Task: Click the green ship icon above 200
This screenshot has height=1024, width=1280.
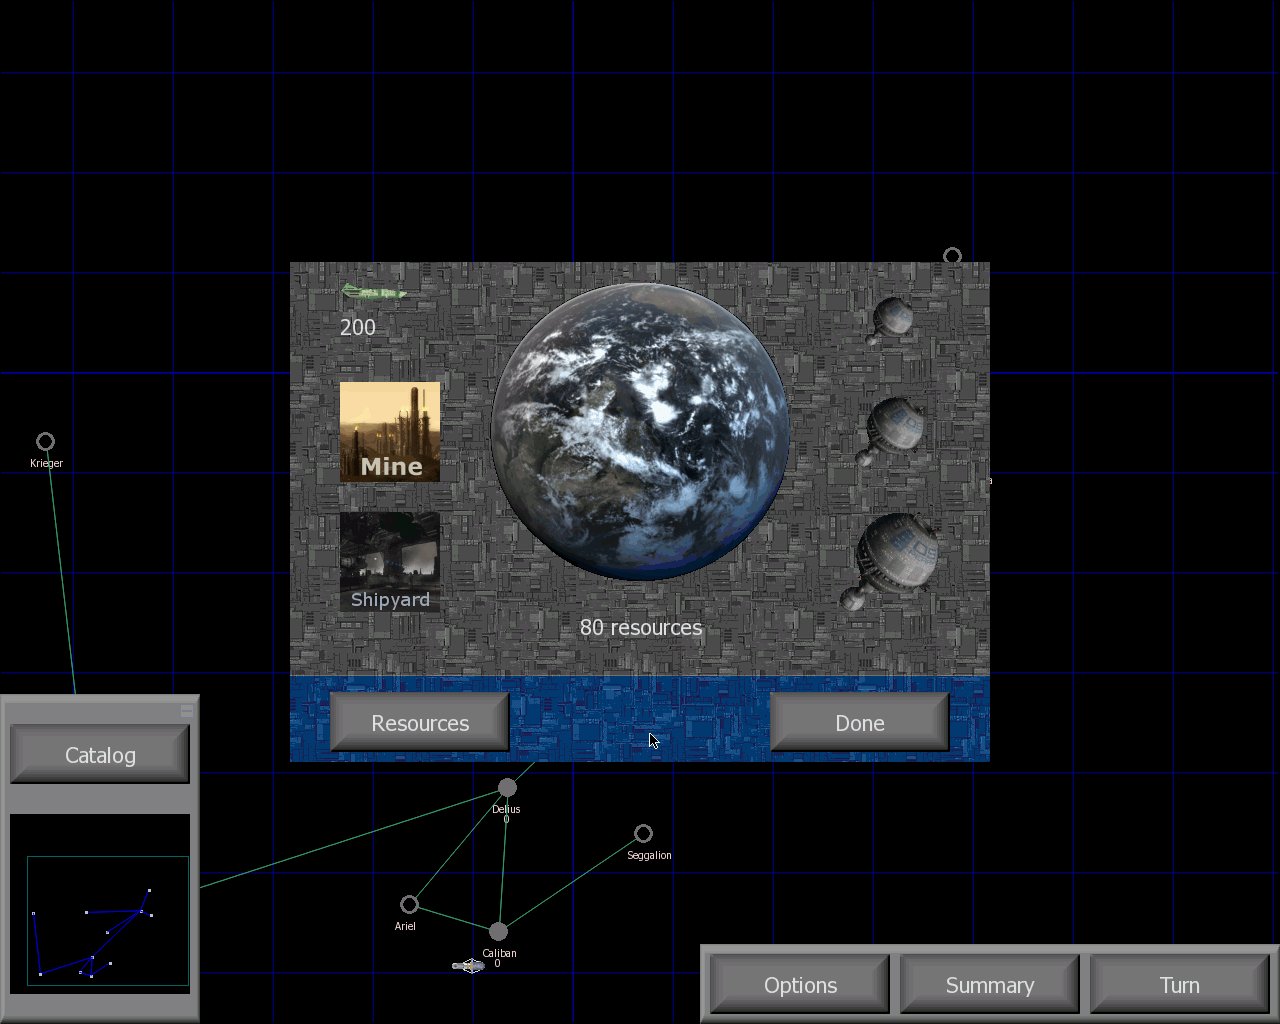Action: point(373,293)
